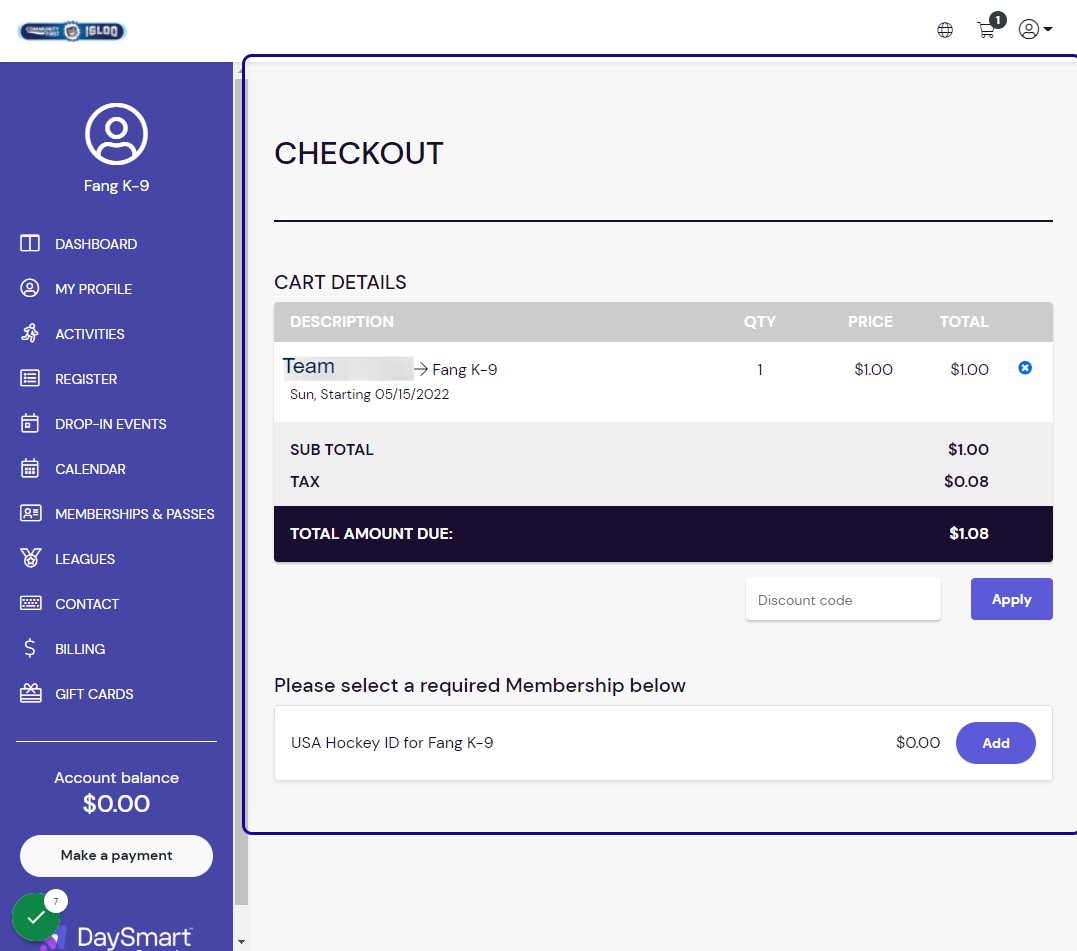Click 'USA Hockey ID for Fang K-9' text
1077x951 pixels.
[x=392, y=742]
